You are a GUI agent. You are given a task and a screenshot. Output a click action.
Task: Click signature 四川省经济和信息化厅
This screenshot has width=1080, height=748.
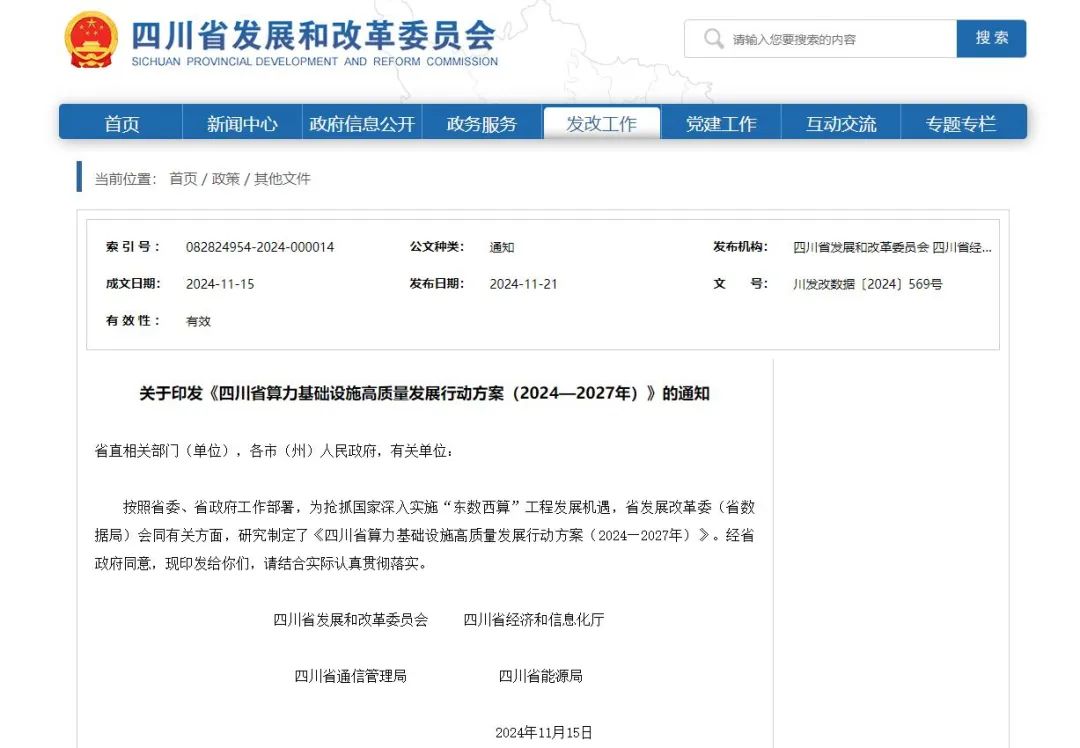tap(534, 620)
